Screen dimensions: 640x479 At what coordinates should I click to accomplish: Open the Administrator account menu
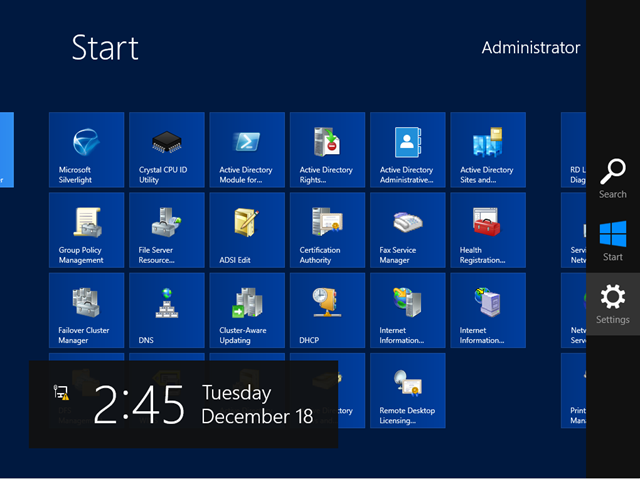click(531, 48)
